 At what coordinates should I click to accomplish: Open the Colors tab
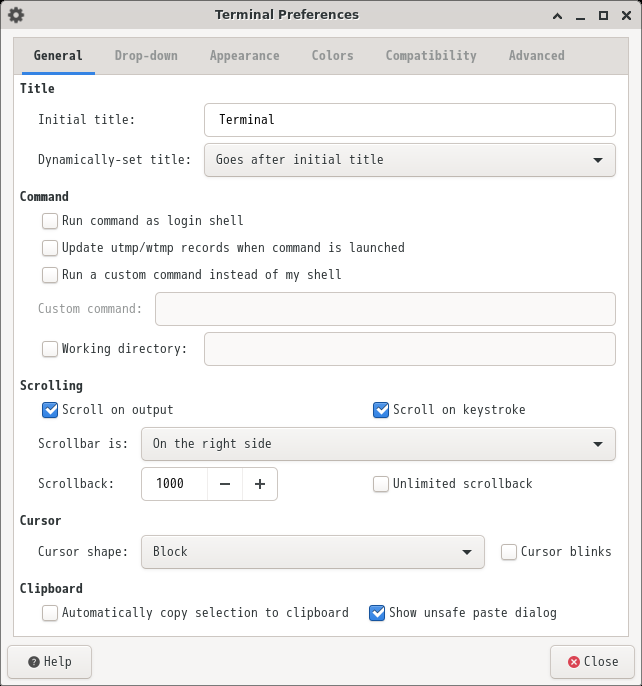tap(333, 56)
